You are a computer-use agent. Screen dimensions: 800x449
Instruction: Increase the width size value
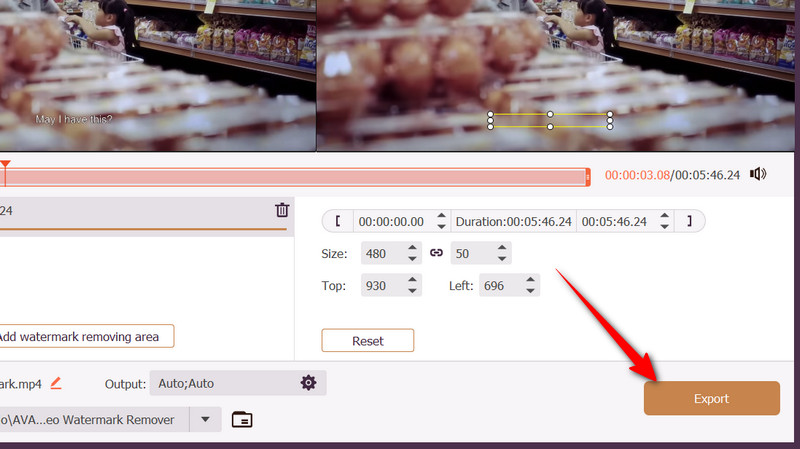click(x=412, y=248)
